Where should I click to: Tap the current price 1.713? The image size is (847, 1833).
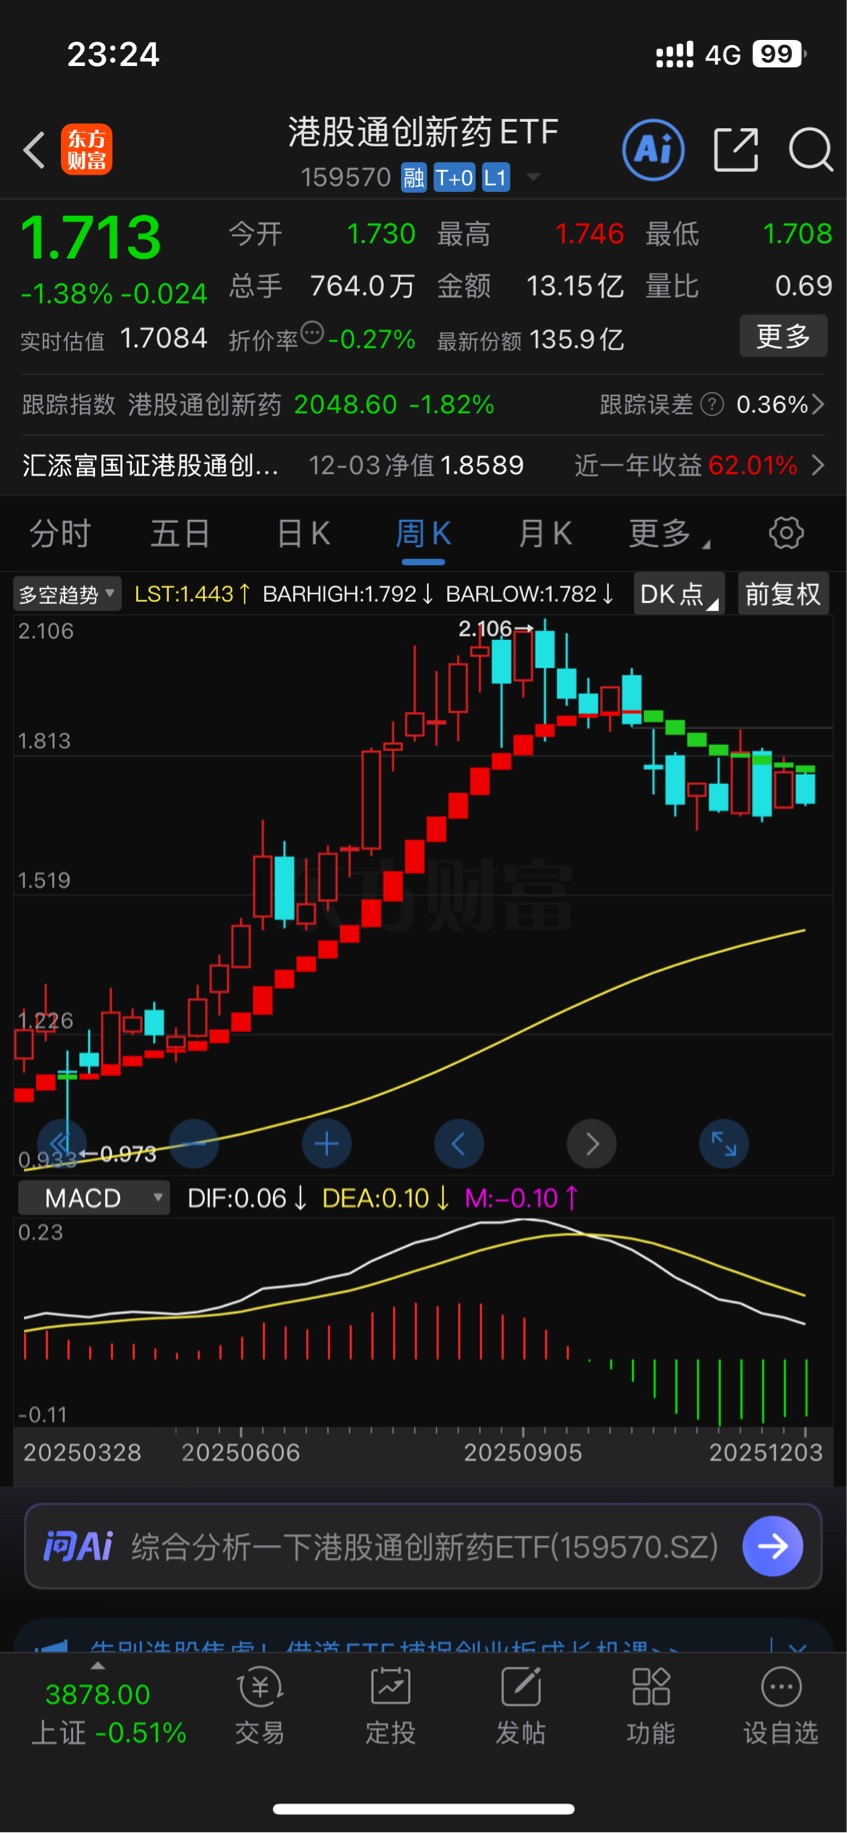(x=91, y=238)
